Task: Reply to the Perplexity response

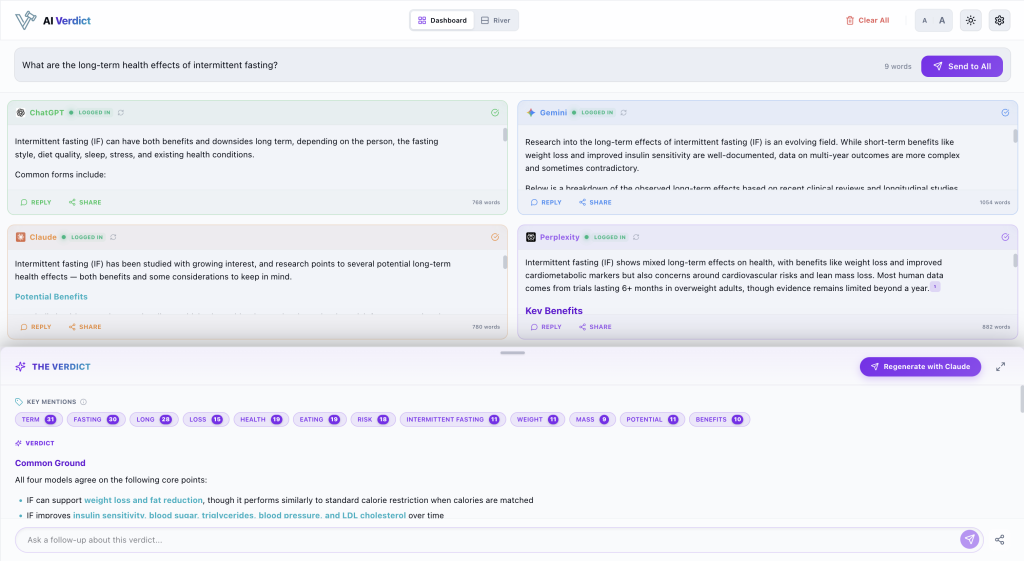Action: (x=546, y=327)
